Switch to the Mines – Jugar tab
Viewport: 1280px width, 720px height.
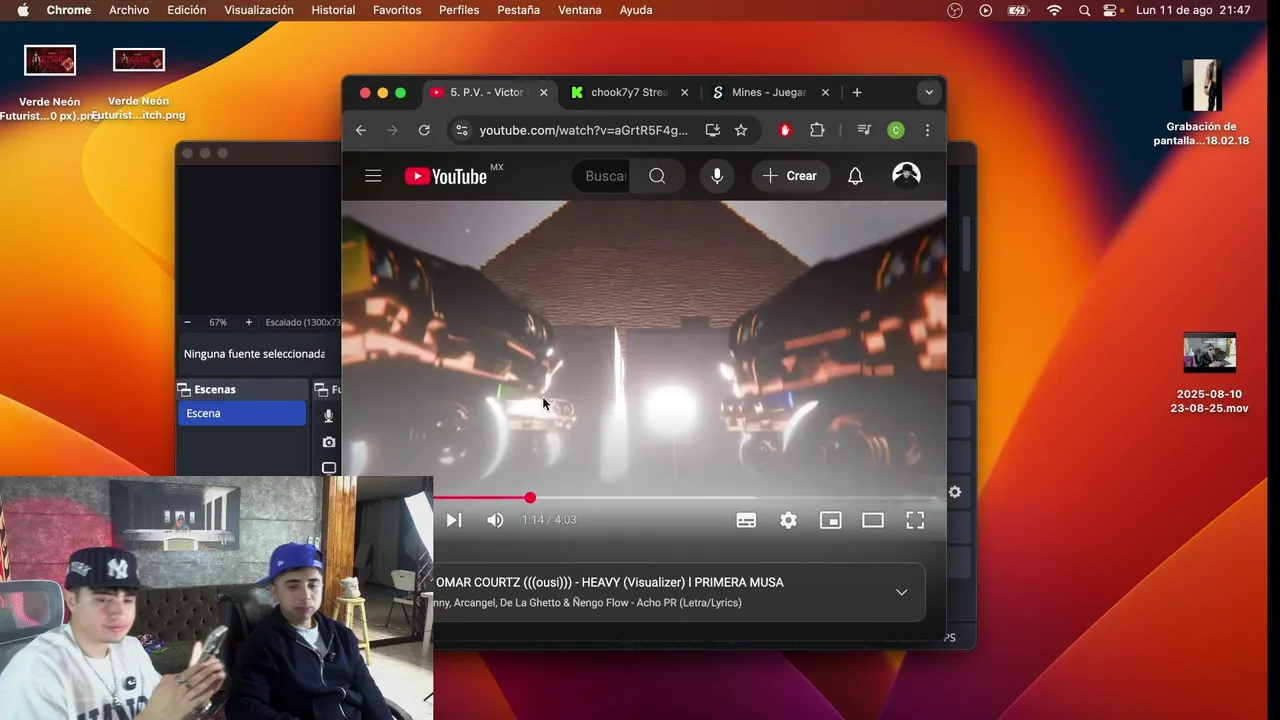(770, 92)
